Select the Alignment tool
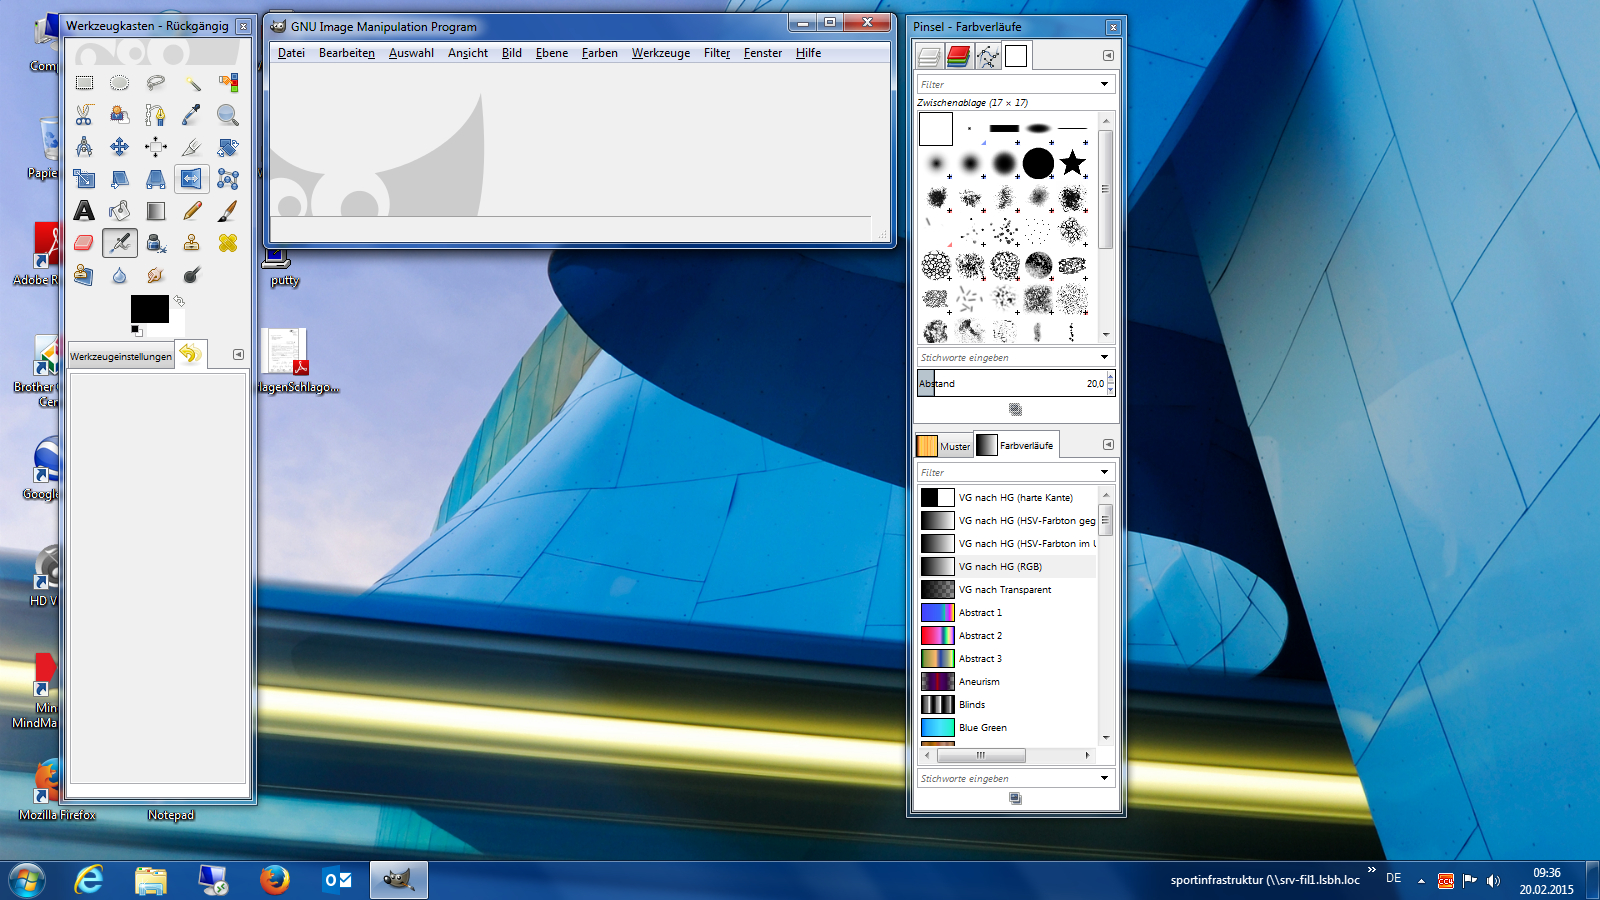 pos(156,147)
